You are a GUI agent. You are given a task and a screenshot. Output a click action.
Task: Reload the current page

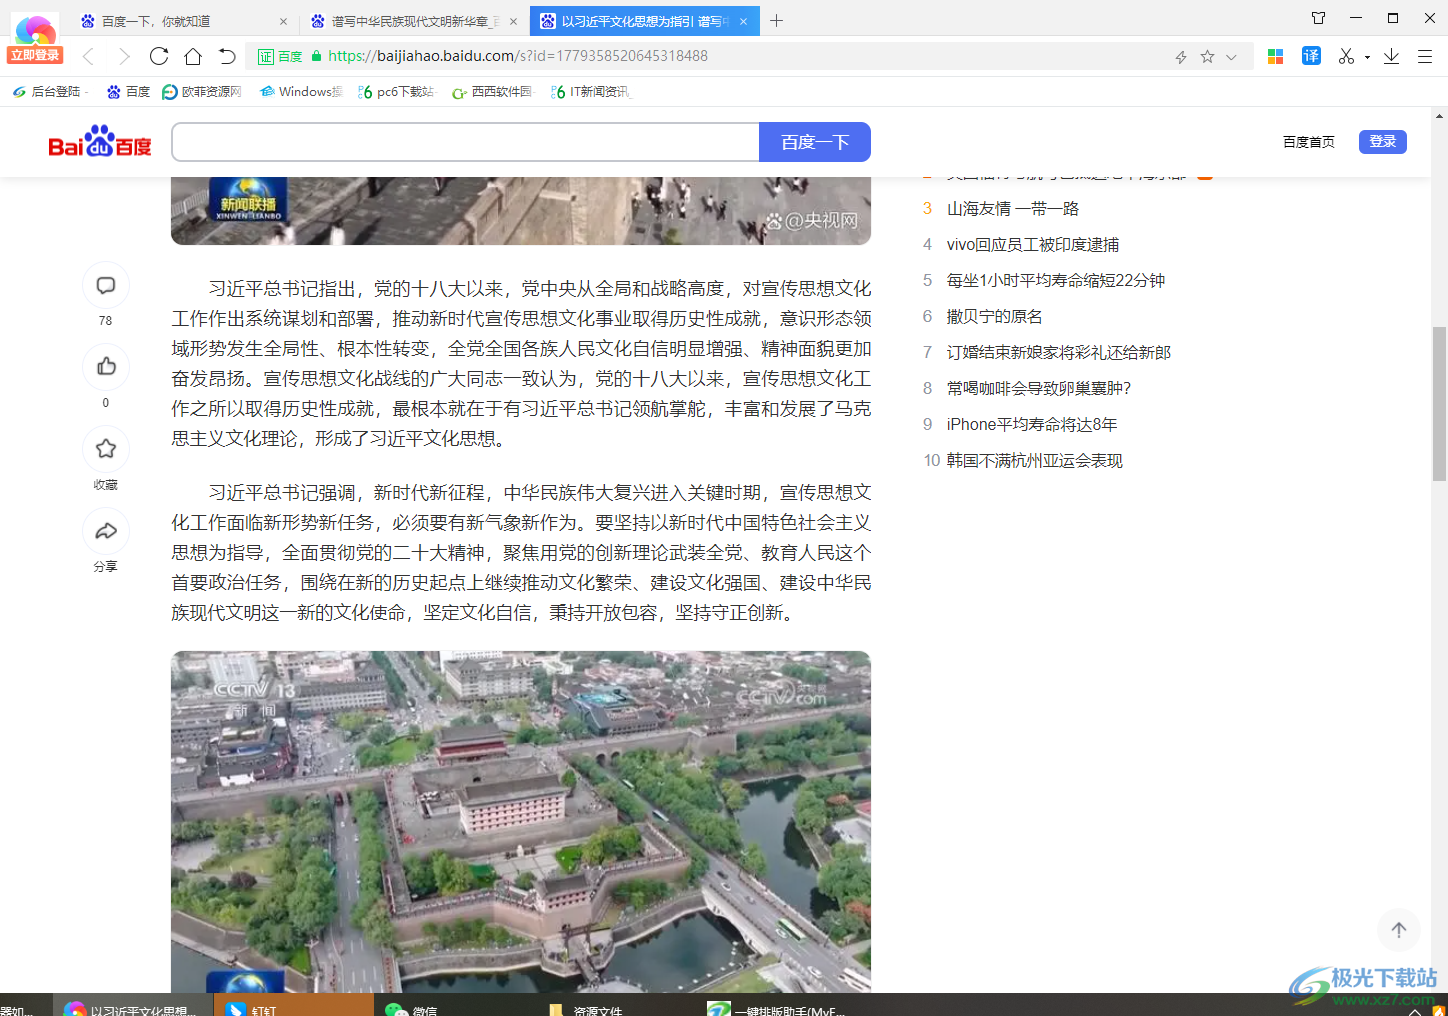coord(159,56)
